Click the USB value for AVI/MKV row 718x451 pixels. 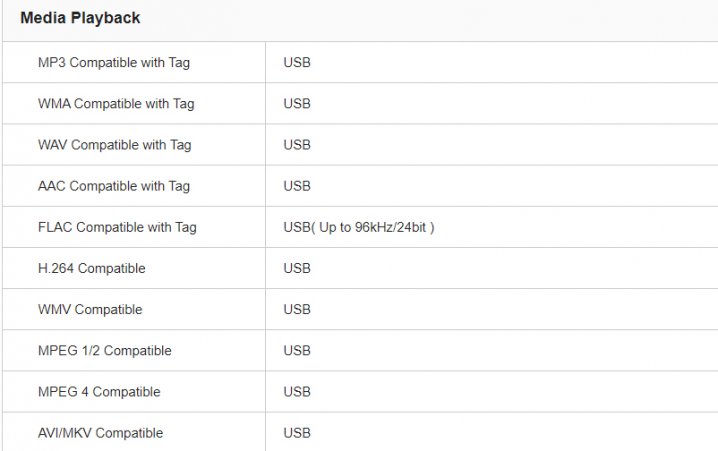tap(297, 433)
